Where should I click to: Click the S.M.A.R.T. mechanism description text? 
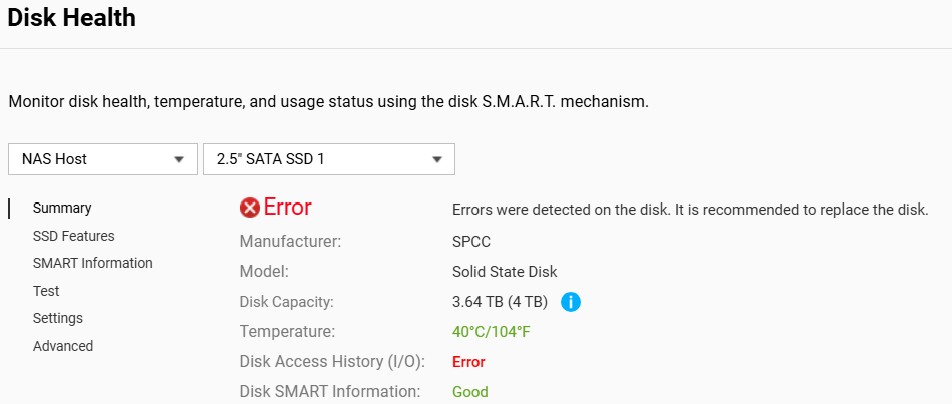328,102
